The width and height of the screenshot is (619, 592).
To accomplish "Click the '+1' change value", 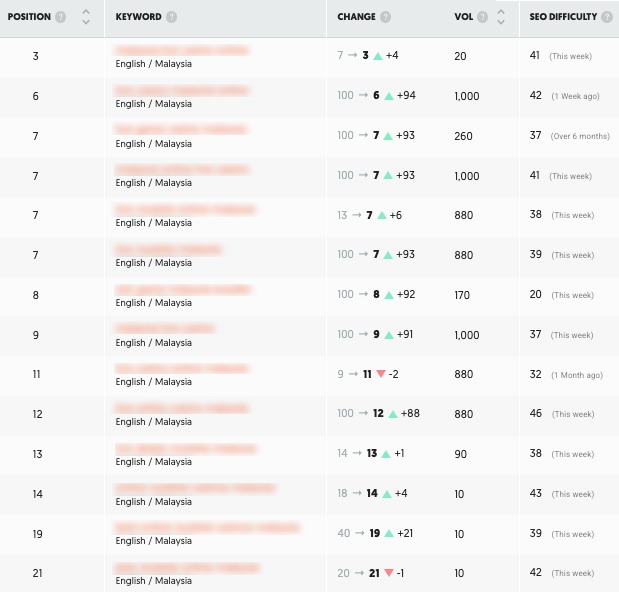I will coord(399,453).
